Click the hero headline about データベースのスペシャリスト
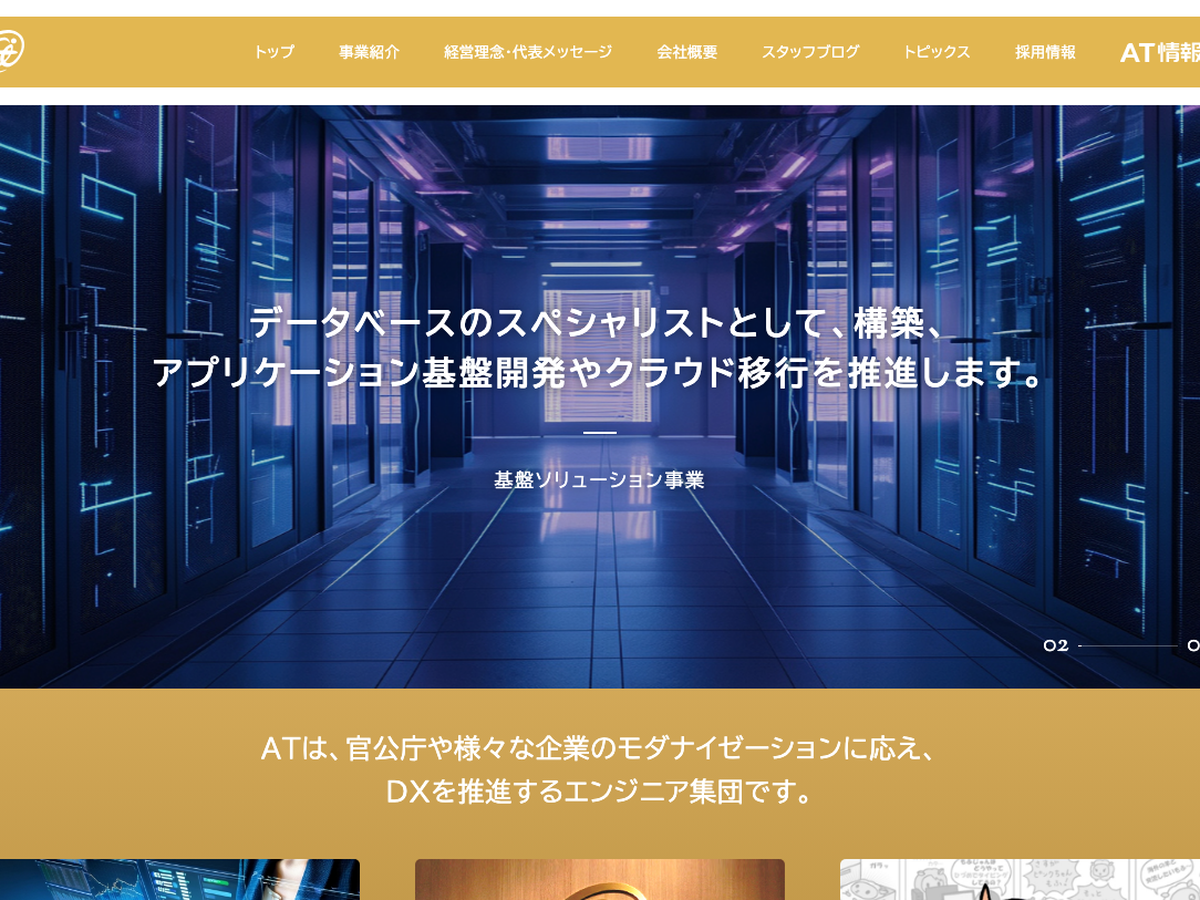Image resolution: width=1200 pixels, height=900 pixels. [599, 348]
